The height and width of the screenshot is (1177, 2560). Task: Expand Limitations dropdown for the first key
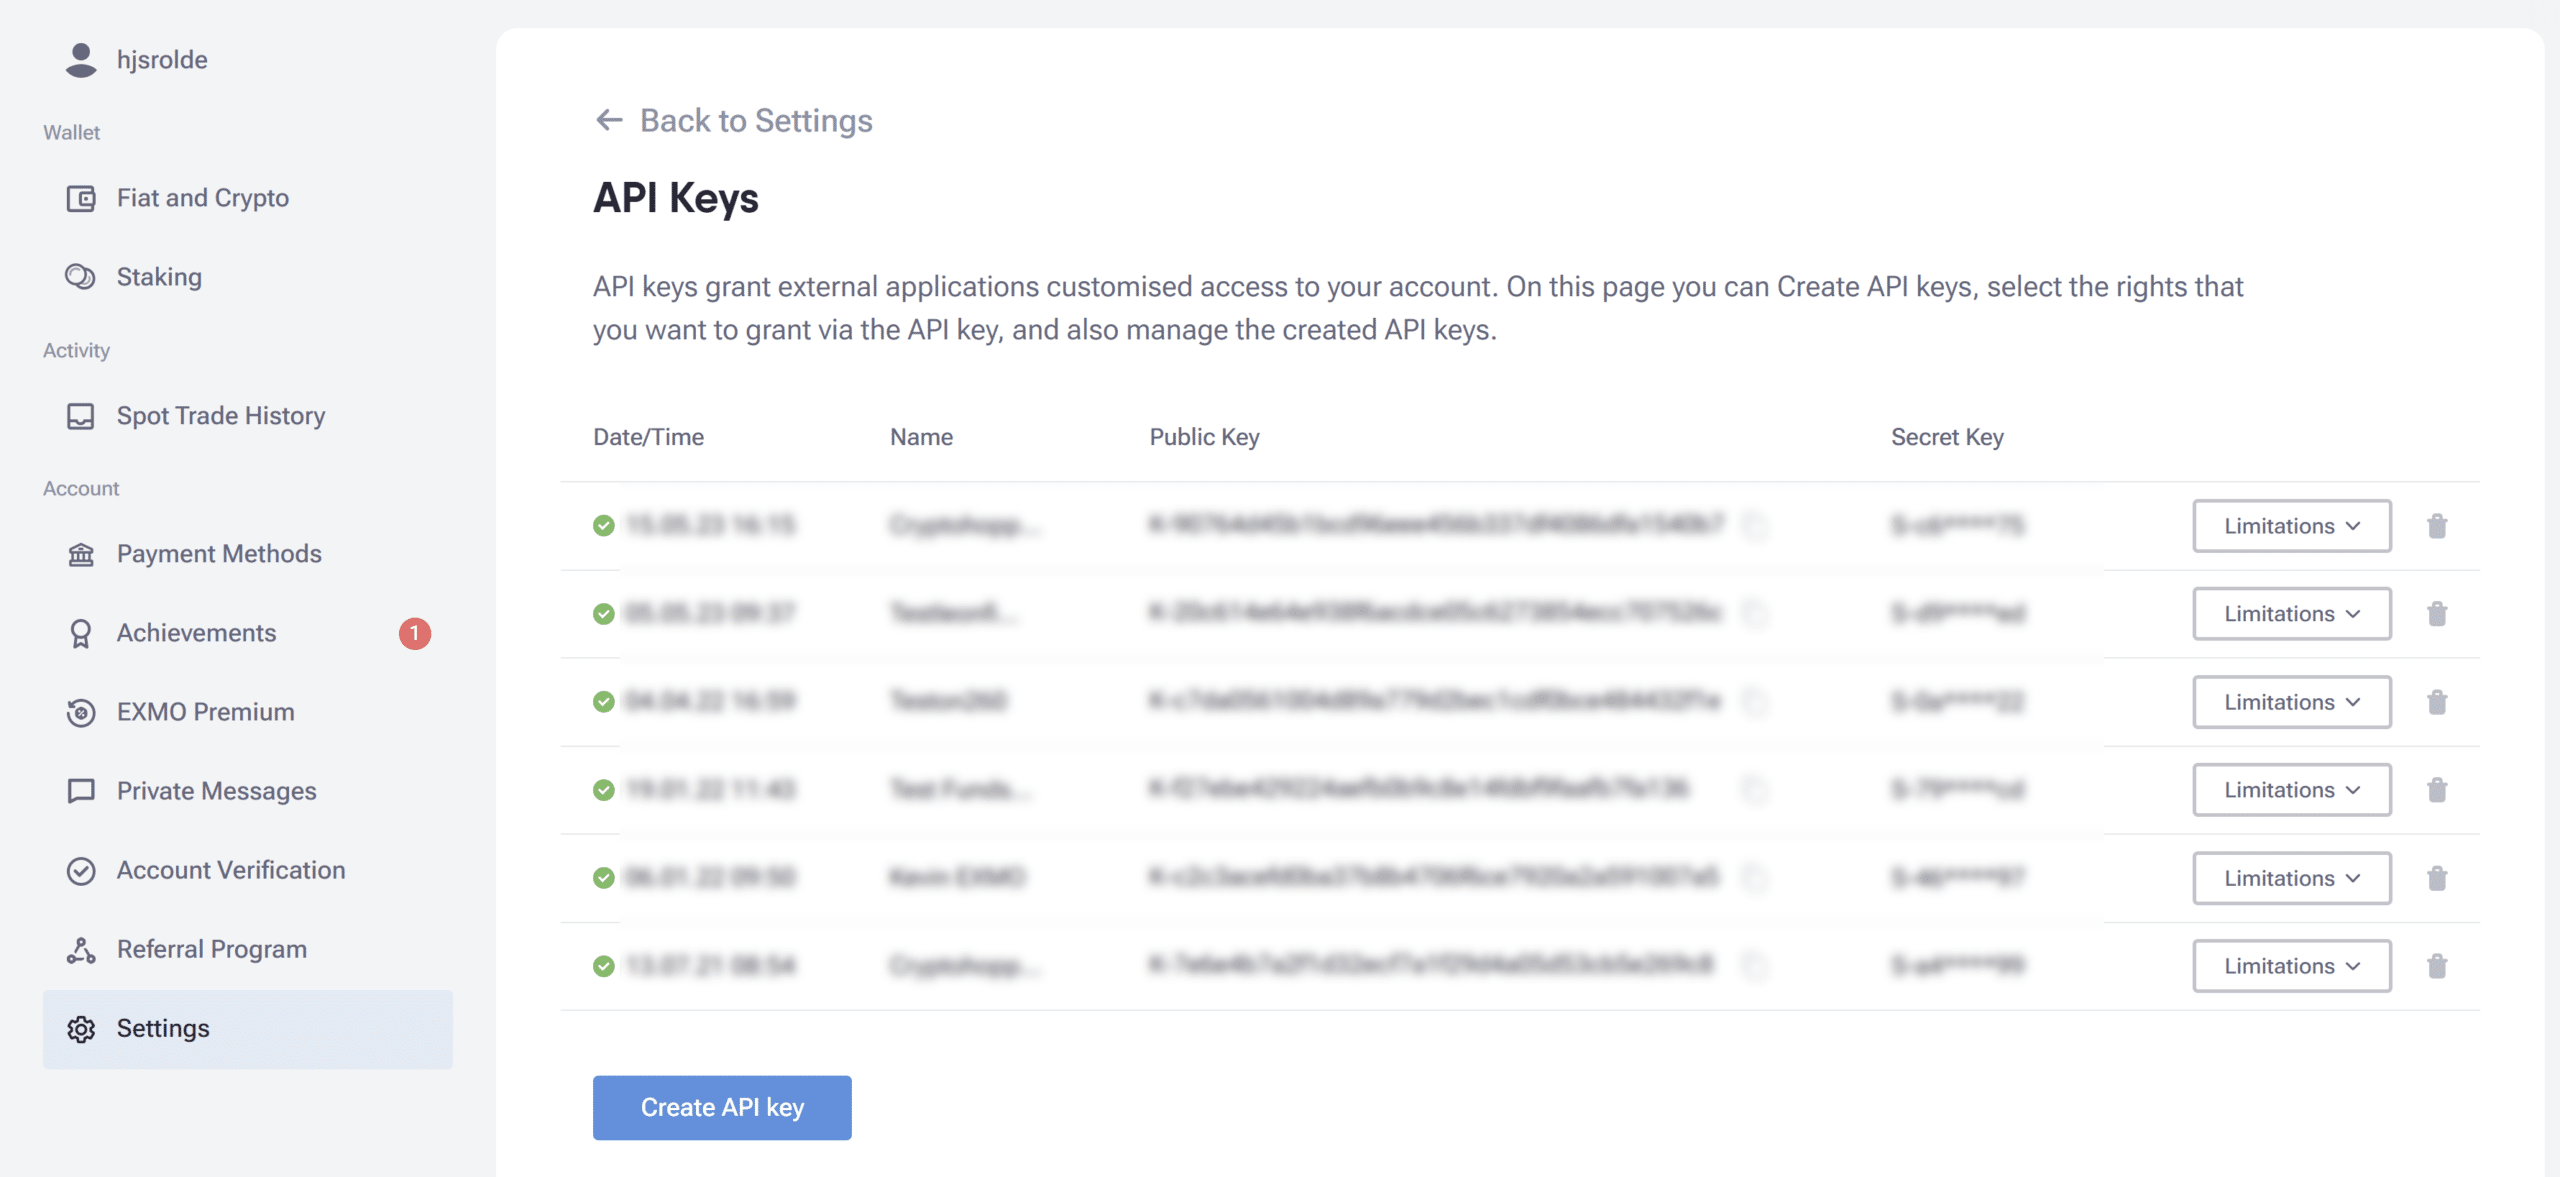(x=2292, y=526)
